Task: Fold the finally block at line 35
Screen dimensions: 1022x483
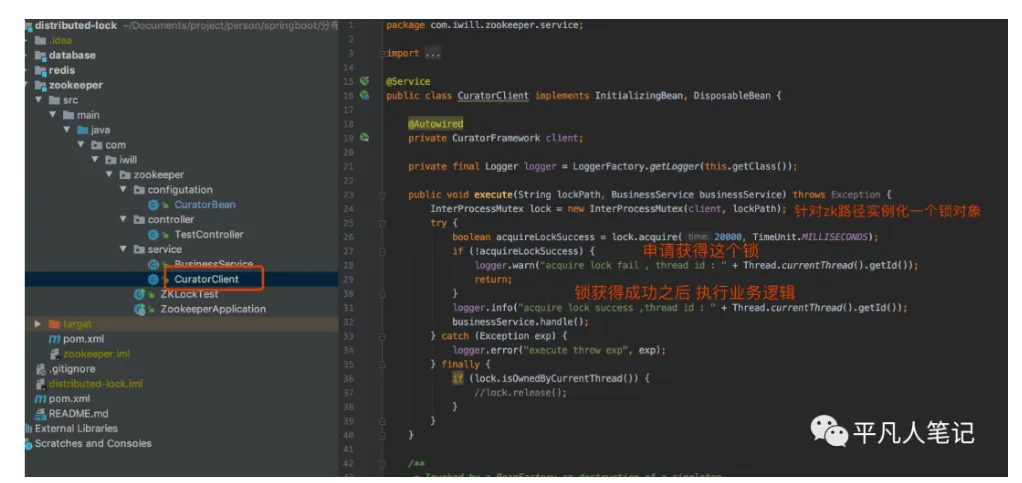Action: click(x=383, y=364)
